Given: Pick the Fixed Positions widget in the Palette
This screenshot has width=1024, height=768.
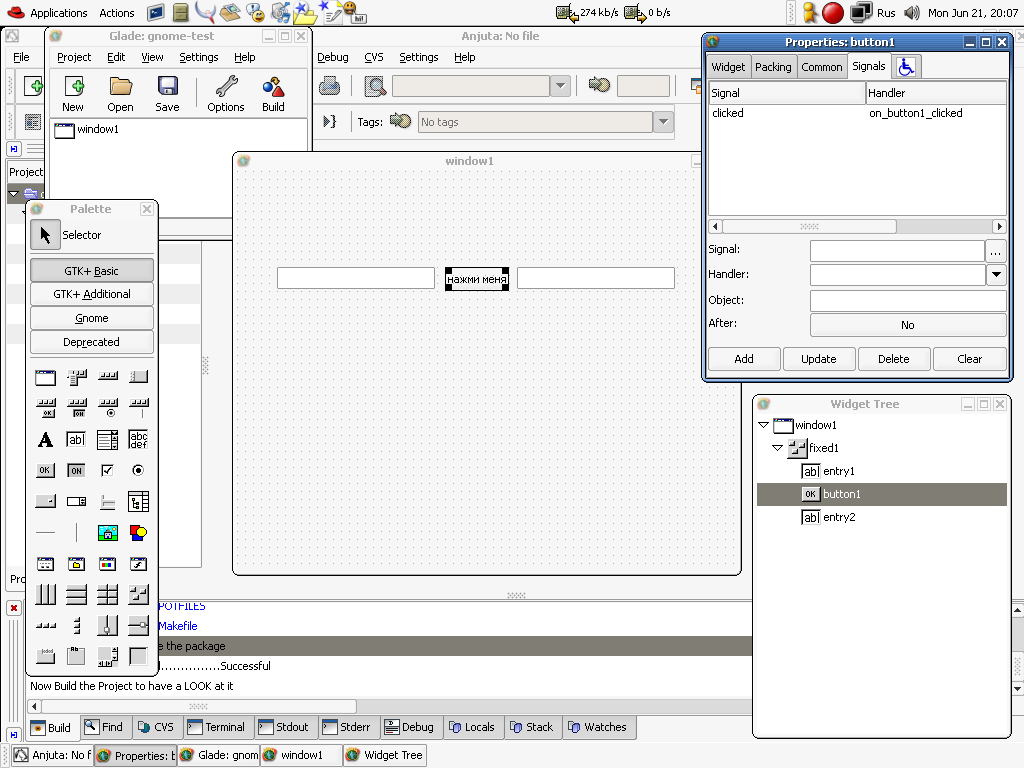Looking at the screenshot, I should 138,594.
